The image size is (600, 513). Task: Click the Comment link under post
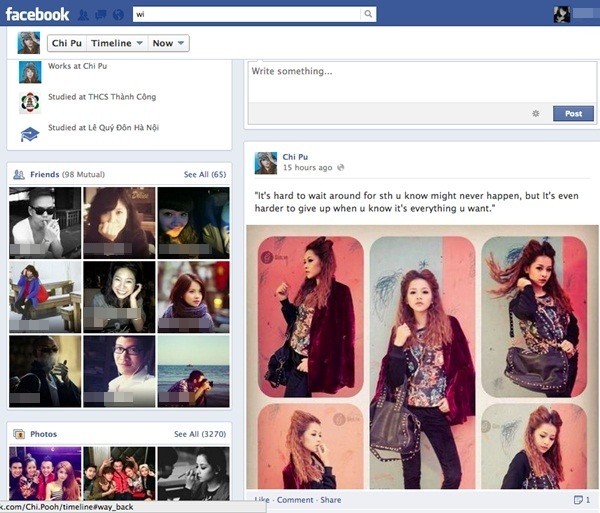295,500
